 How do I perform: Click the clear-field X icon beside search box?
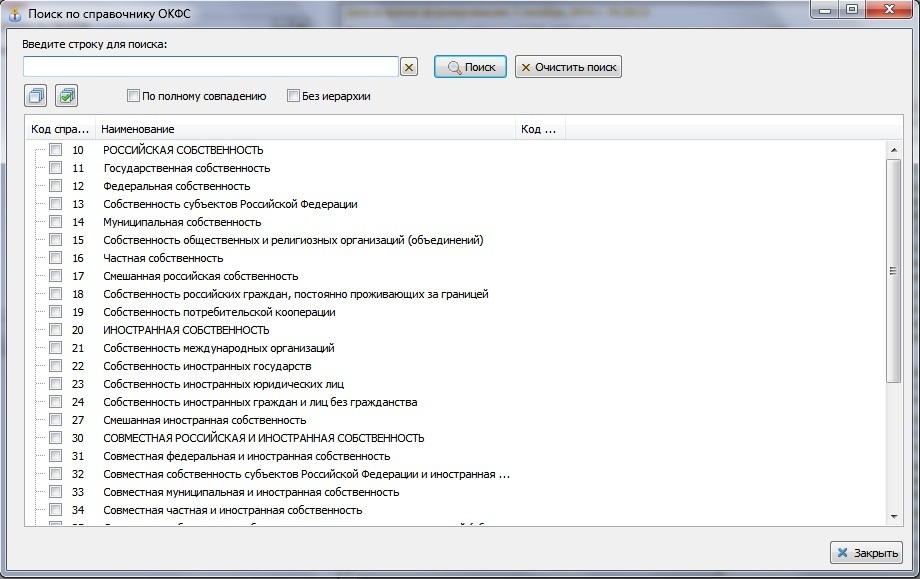[x=408, y=67]
